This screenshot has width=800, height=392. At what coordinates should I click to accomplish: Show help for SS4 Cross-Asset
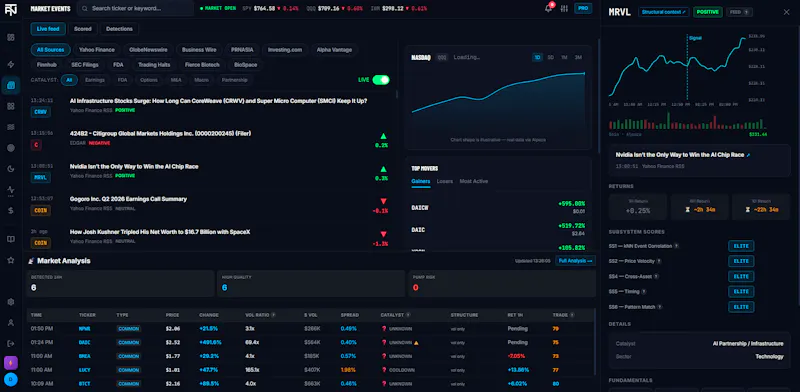656,277
